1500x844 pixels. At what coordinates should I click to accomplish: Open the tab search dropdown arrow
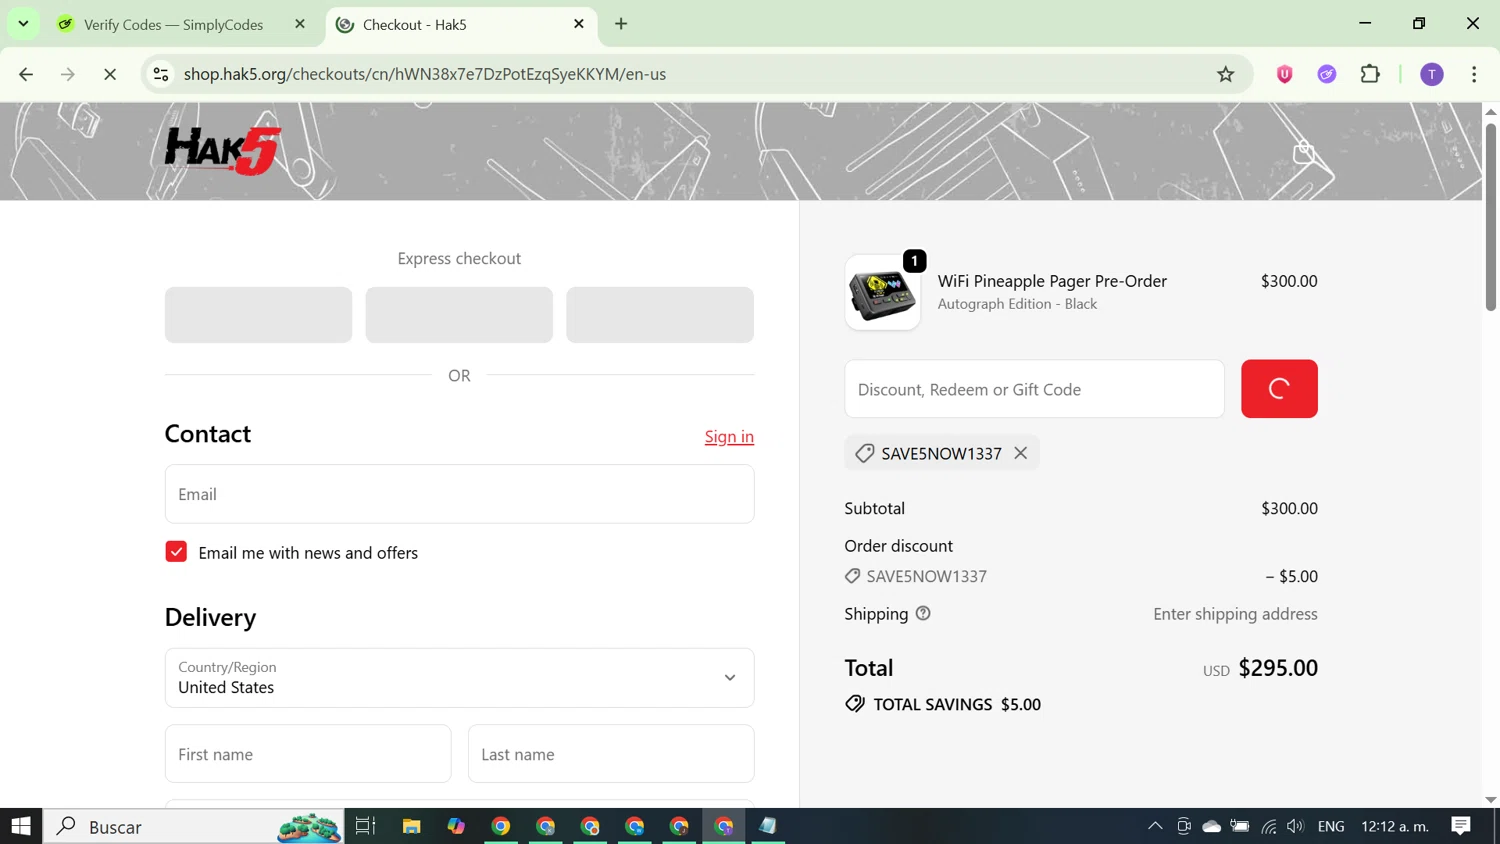pos(23,24)
